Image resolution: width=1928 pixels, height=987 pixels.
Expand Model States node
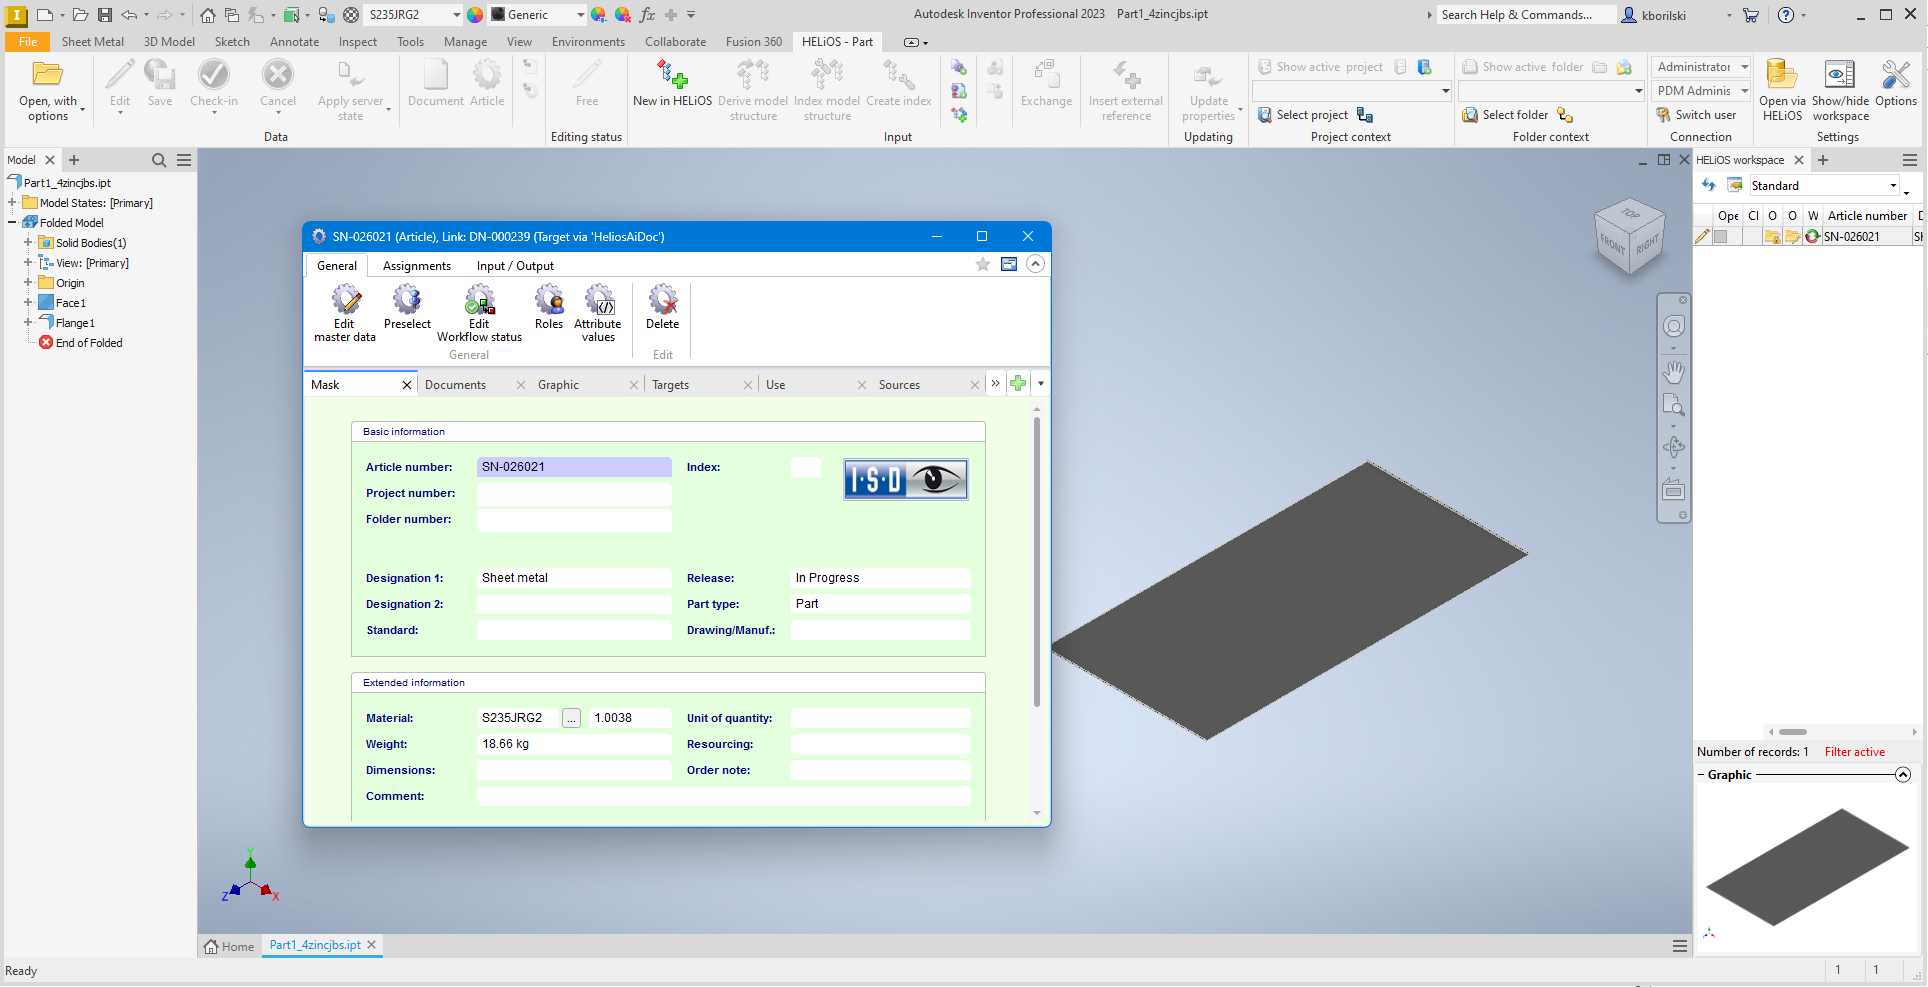12,203
